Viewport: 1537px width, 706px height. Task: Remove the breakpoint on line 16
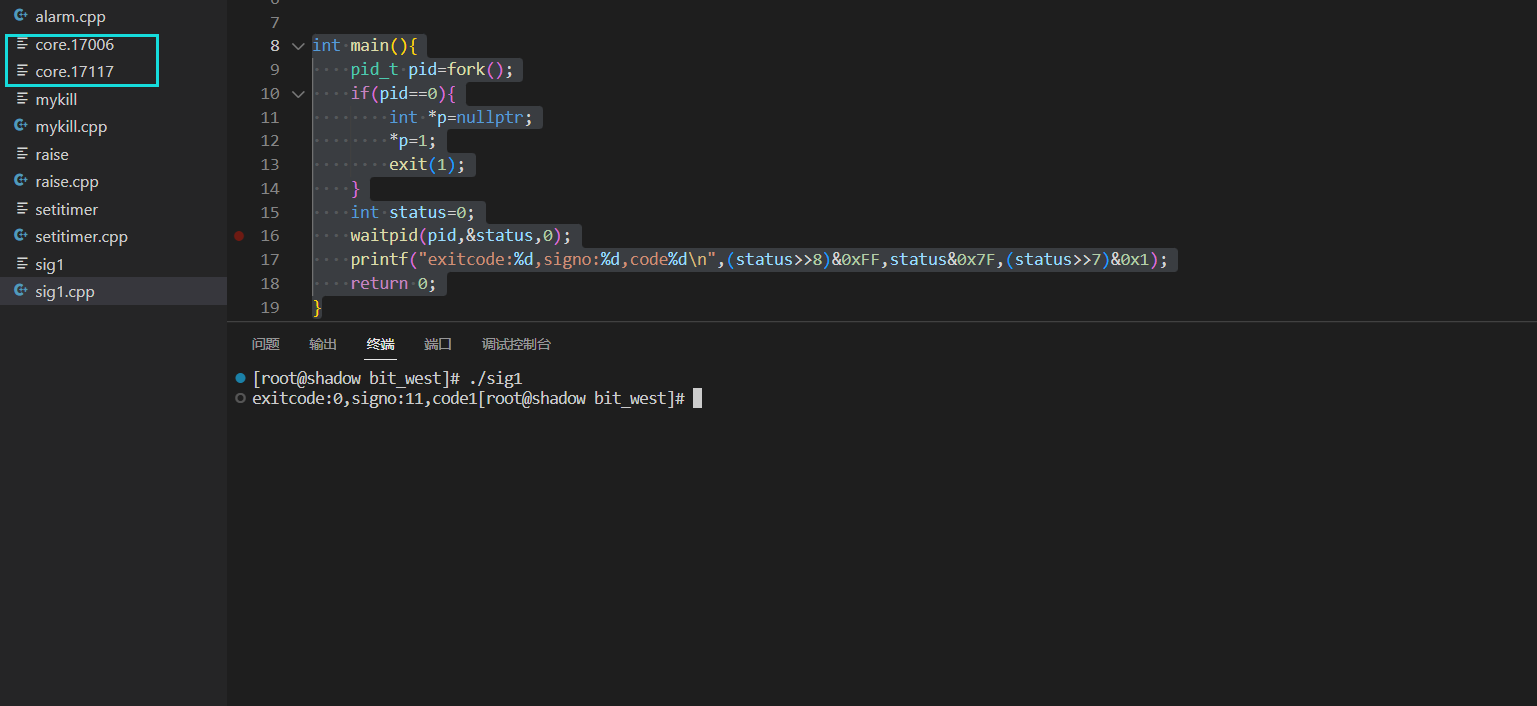pyautogui.click(x=239, y=236)
